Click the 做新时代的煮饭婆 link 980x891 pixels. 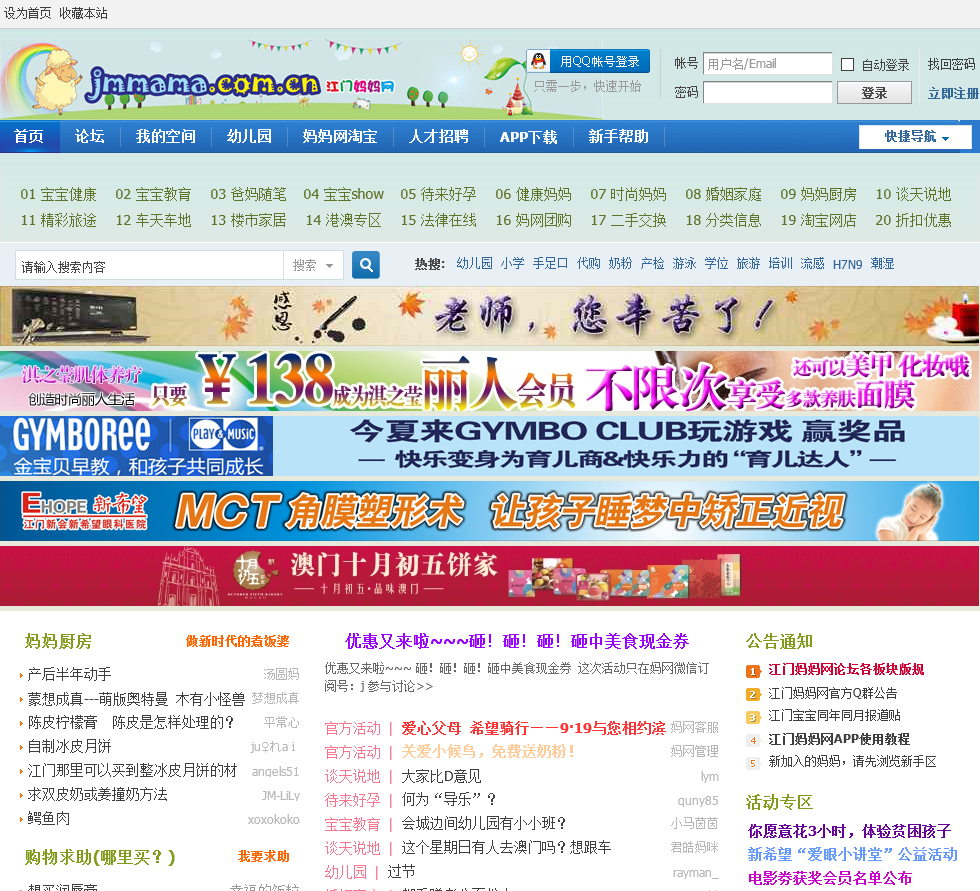pos(238,642)
